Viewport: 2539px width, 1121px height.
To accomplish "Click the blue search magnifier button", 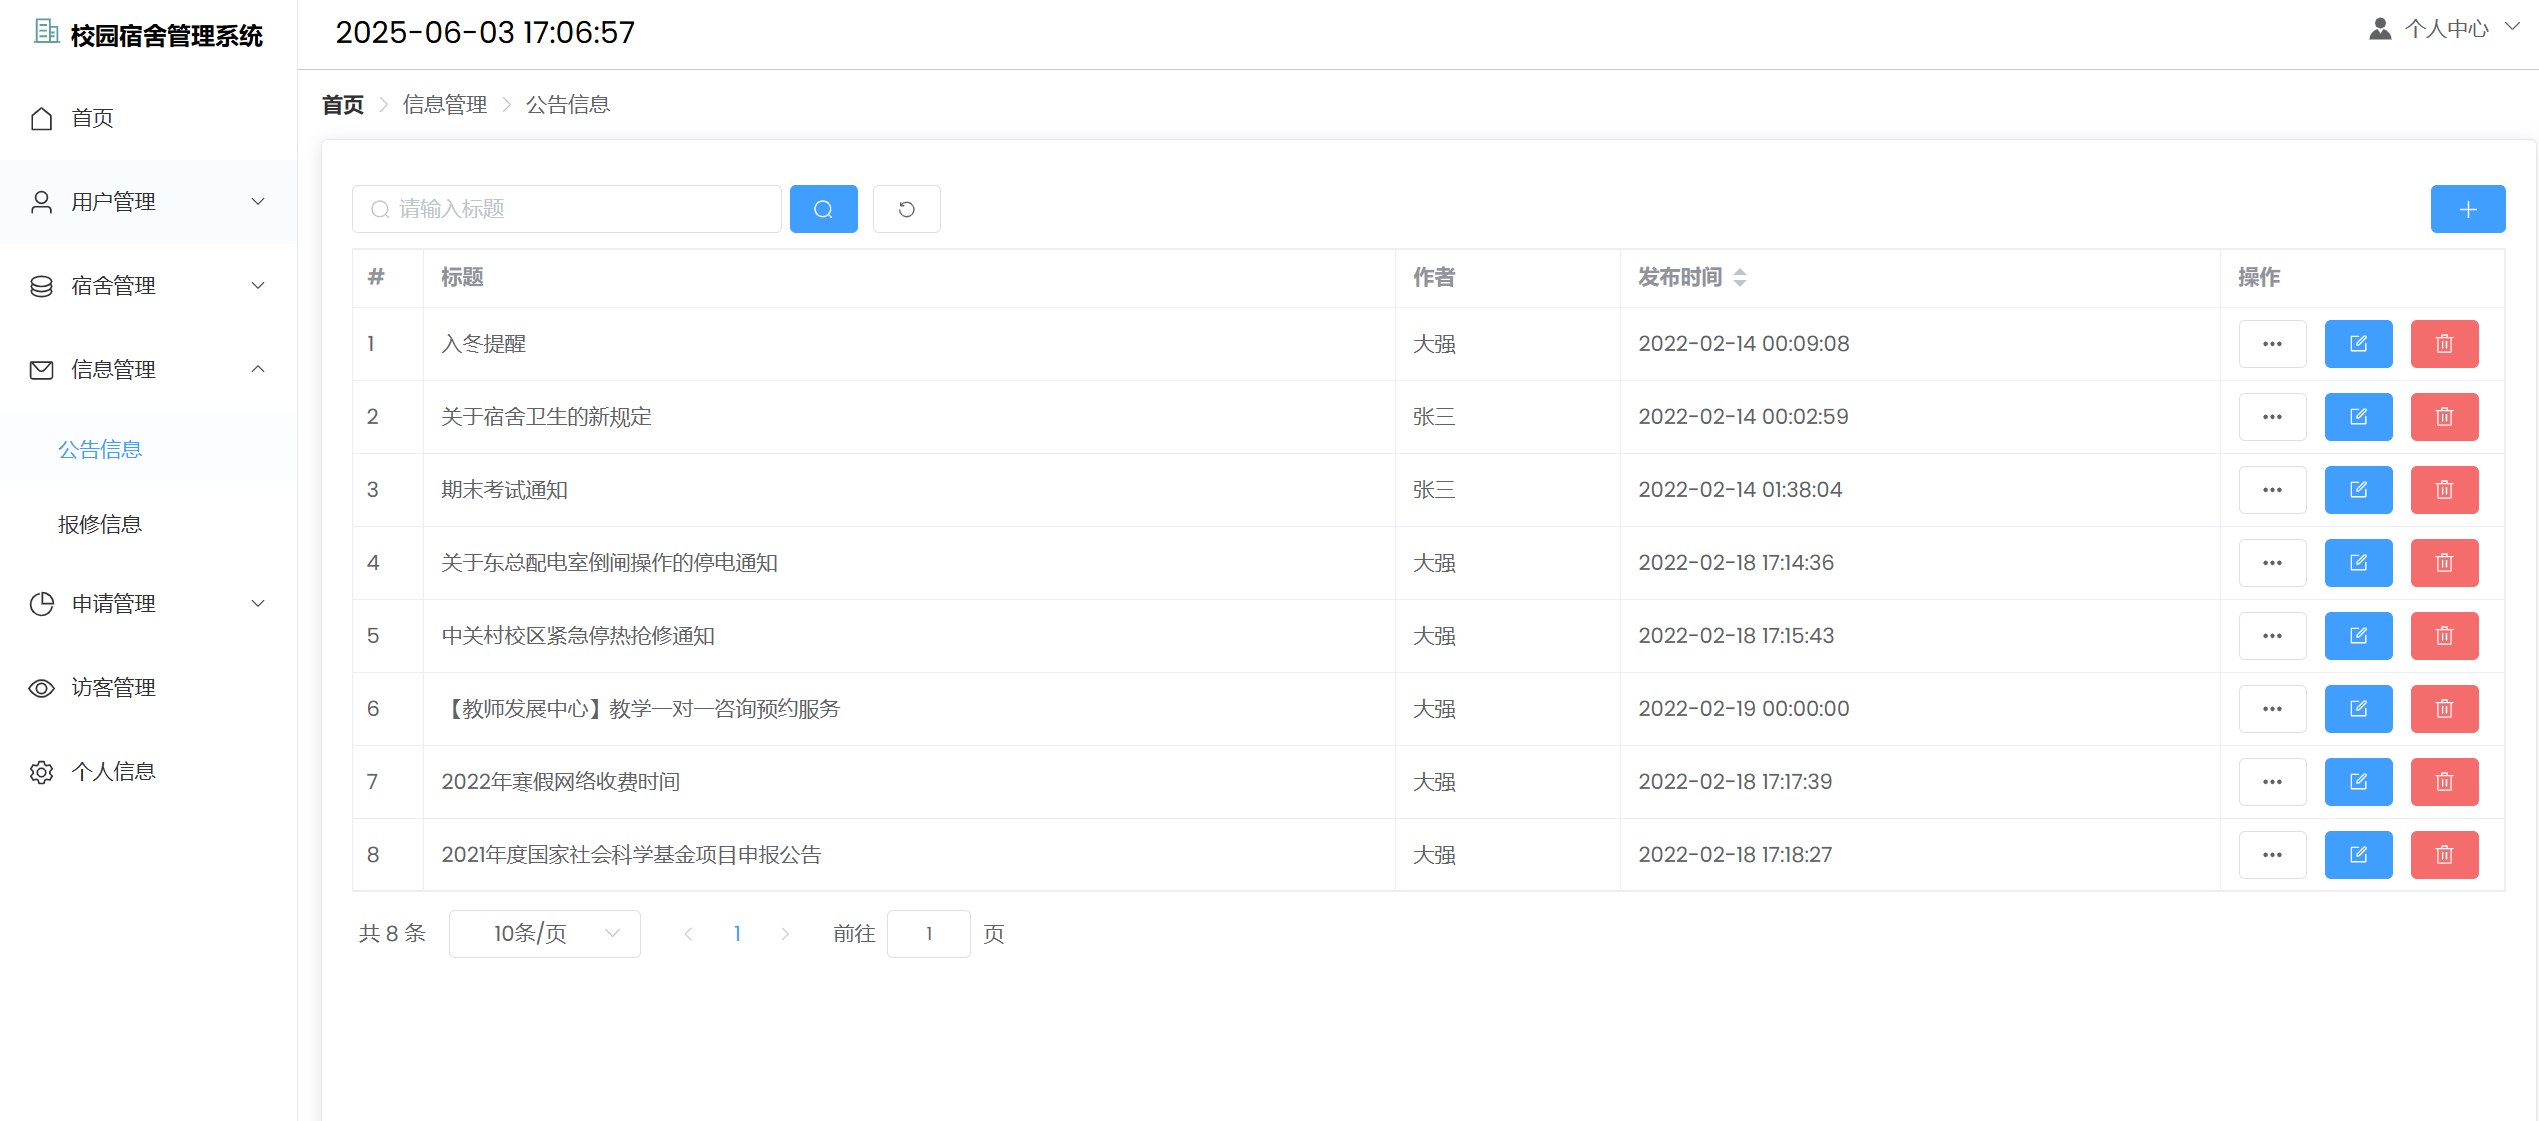I will pyautogui.click(x=823, y=209).
